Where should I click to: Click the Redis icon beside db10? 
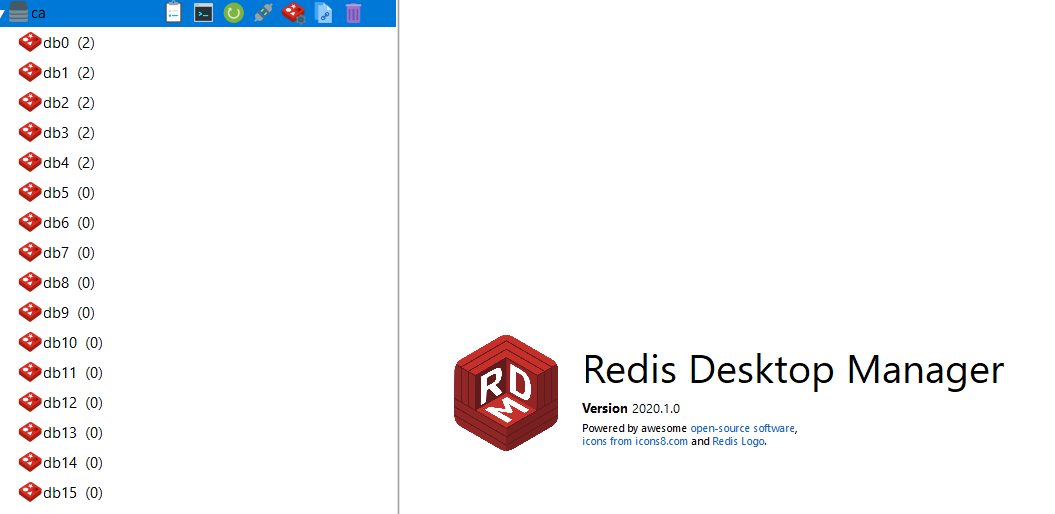(x=30, y=342)
